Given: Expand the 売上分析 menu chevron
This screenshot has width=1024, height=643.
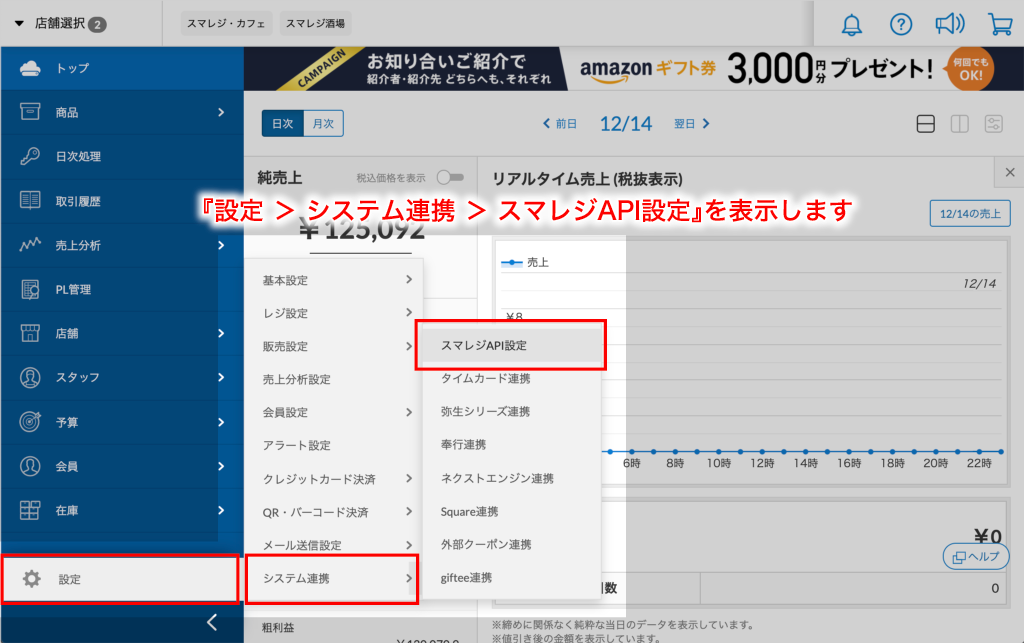Looking at the screenshot, I should point(221,245).
